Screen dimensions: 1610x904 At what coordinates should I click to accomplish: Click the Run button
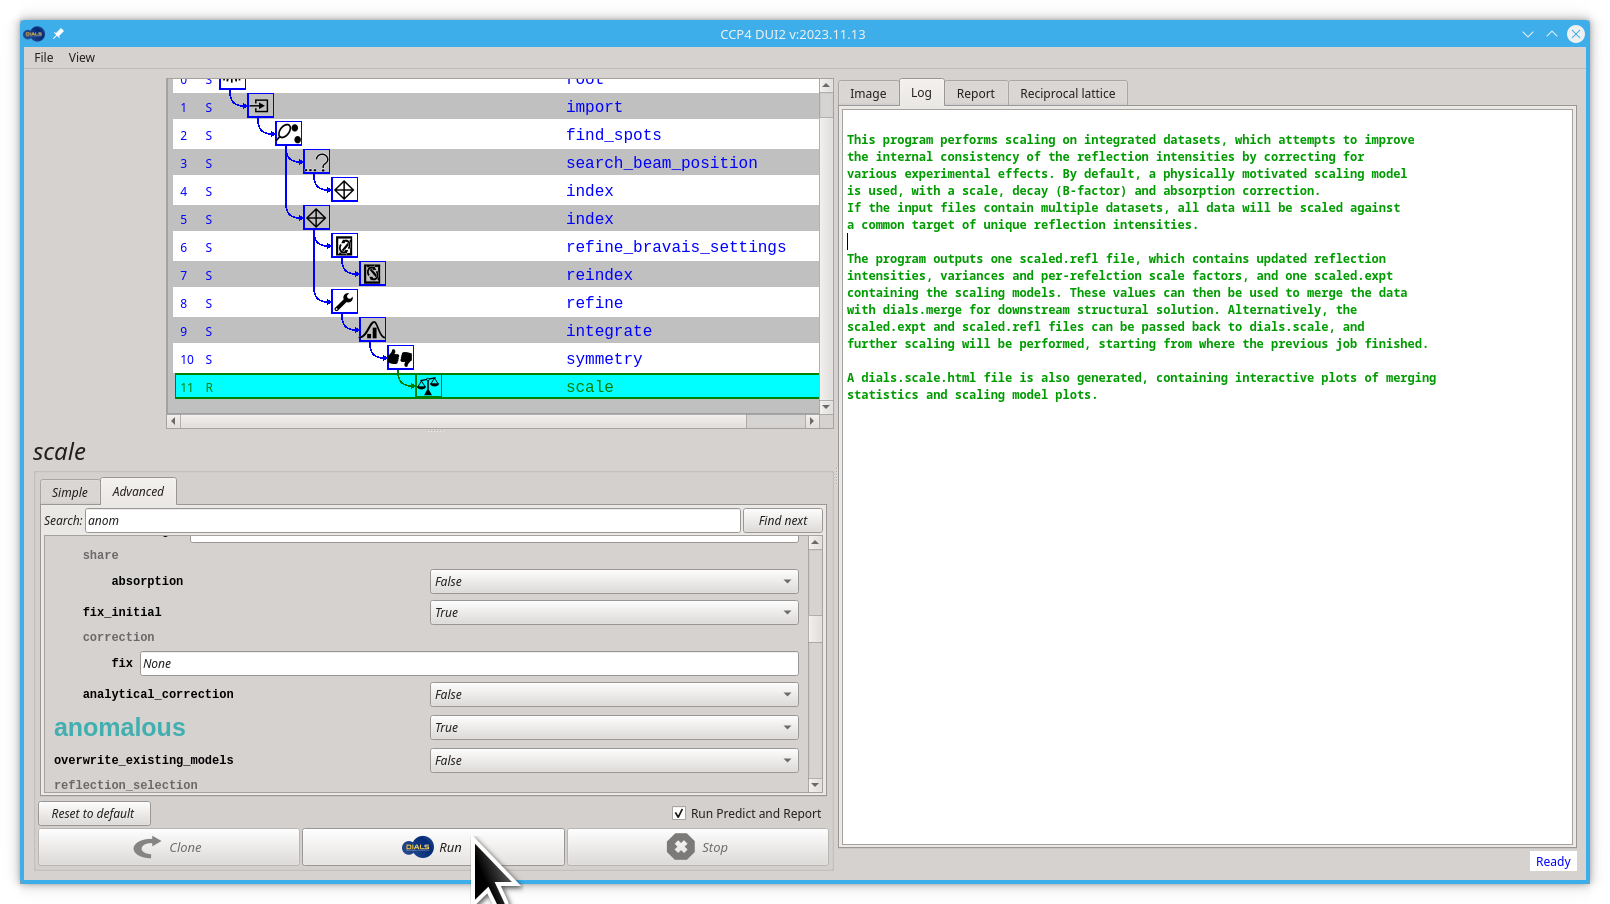click(433, 847)
